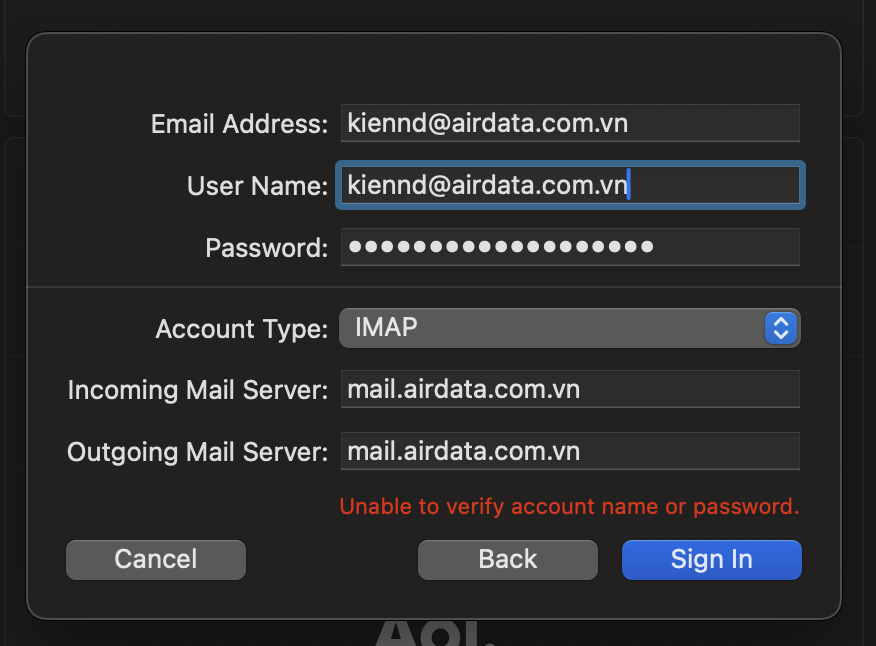Click the red unable to verify error message
This screenshot has height=646, width=876.
tap(569, 506)
